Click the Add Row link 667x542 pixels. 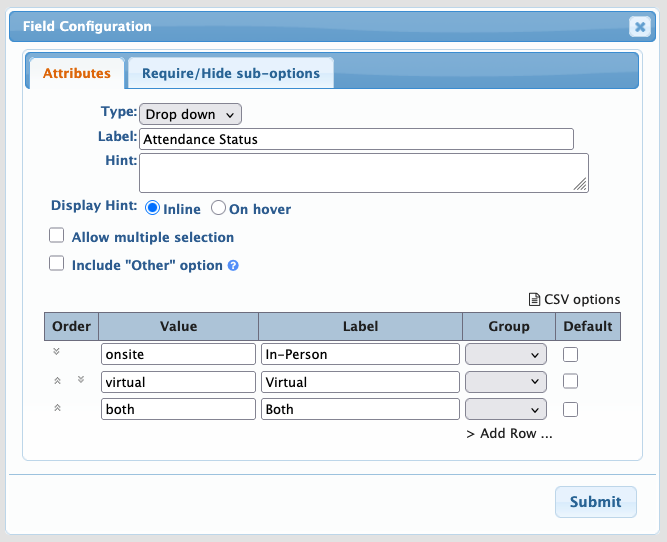(x=509, y=434)
